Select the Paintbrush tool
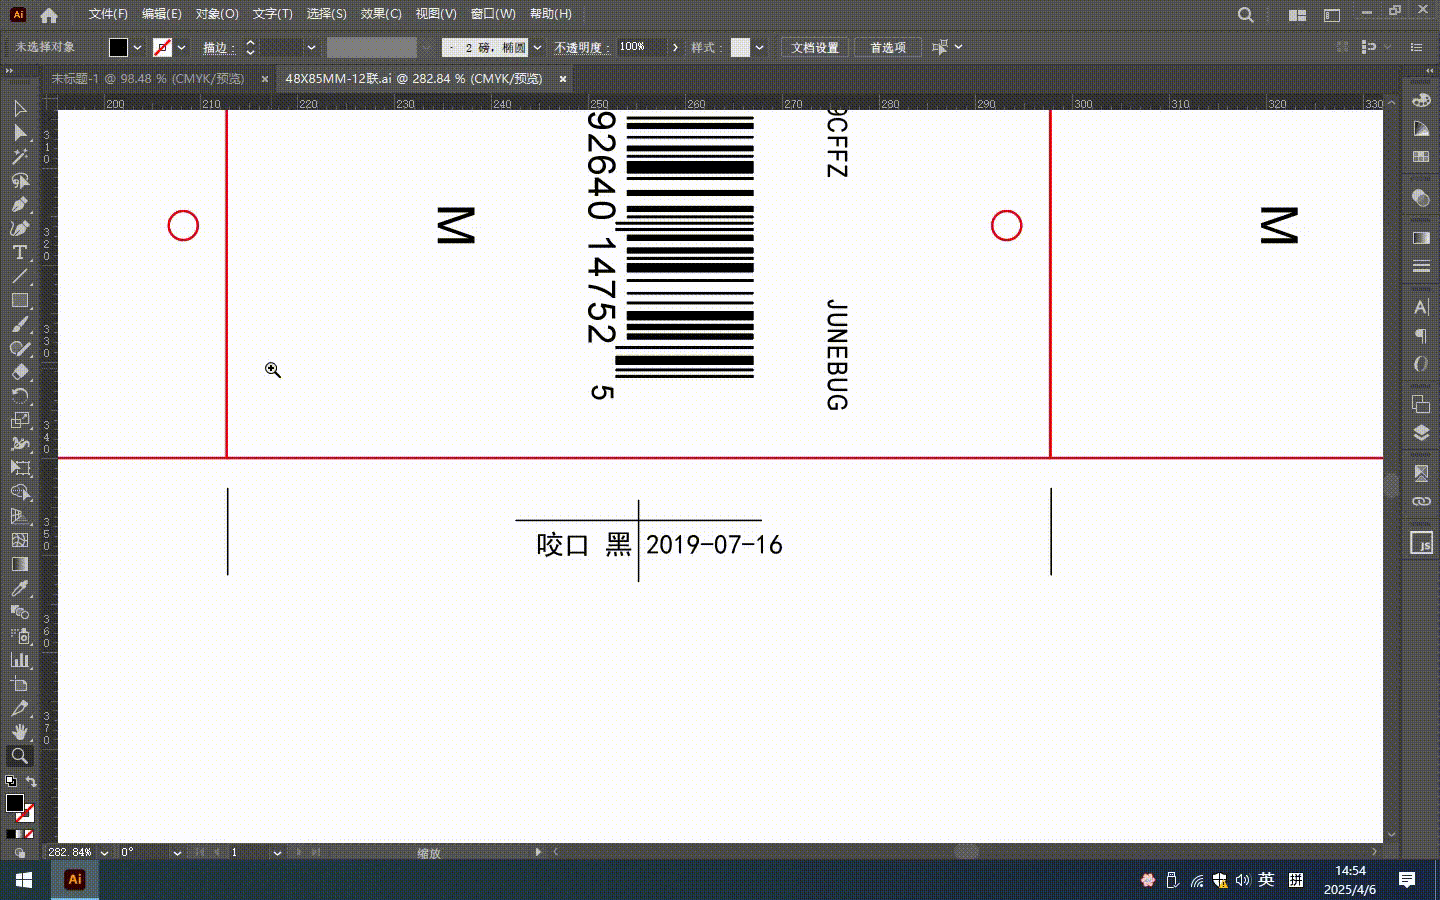 click(19, 324)
